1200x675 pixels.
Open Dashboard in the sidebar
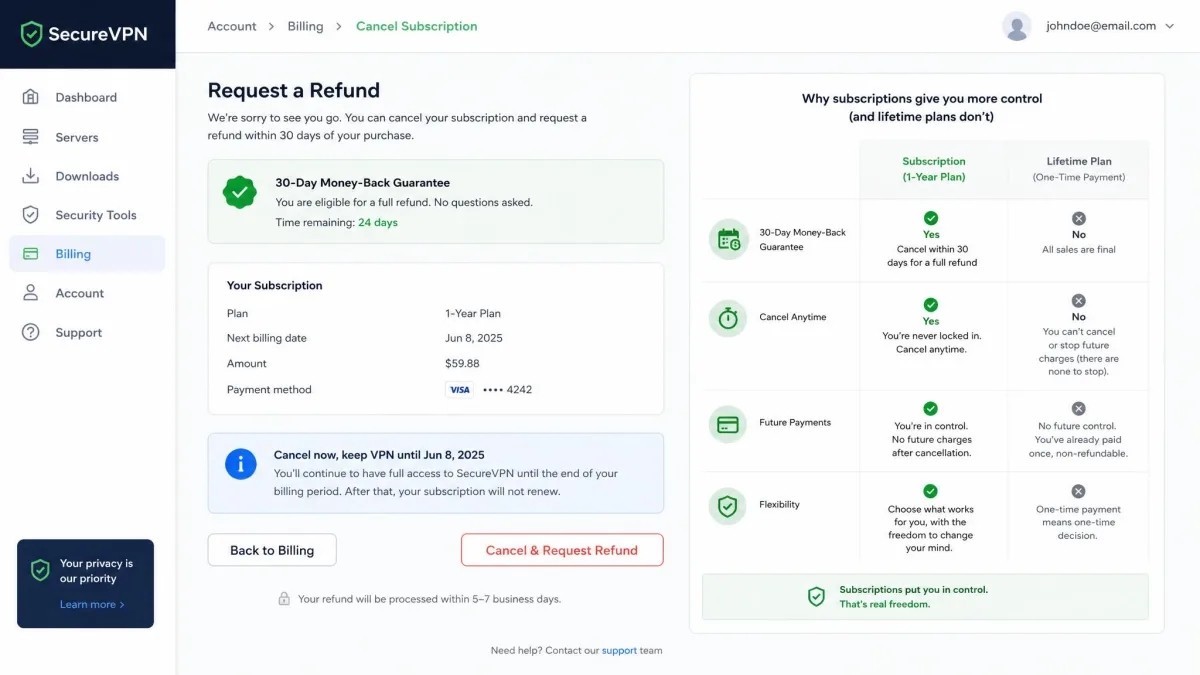(87, 97)
